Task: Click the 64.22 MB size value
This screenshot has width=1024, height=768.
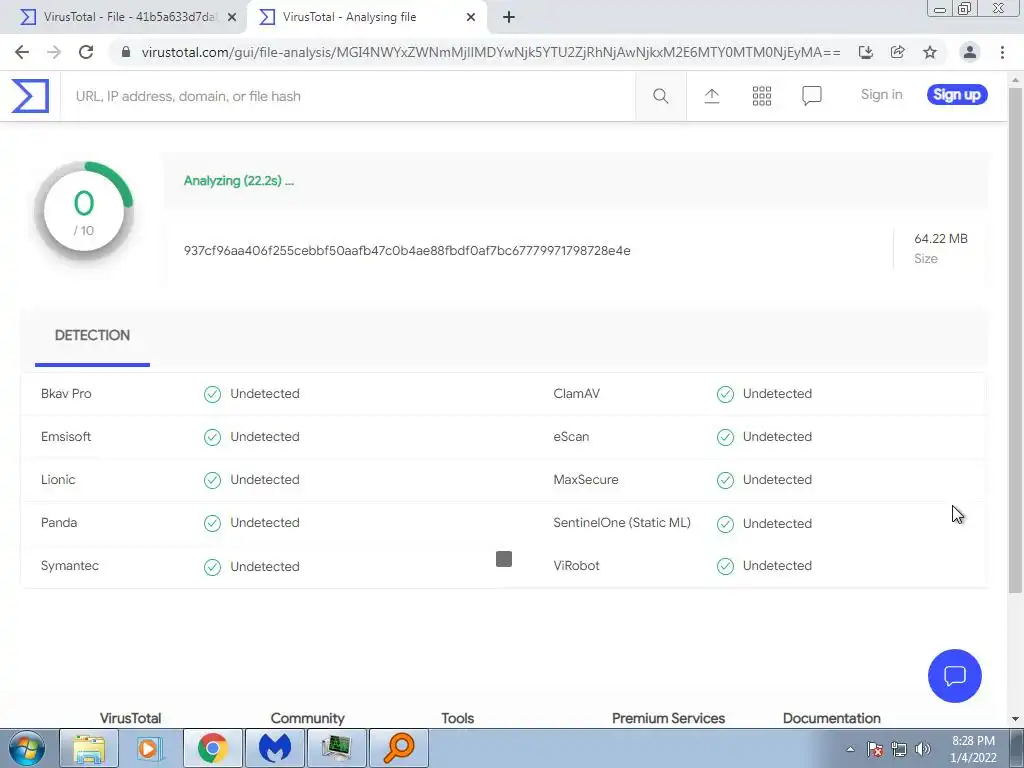Action: [x=940, y=239]
